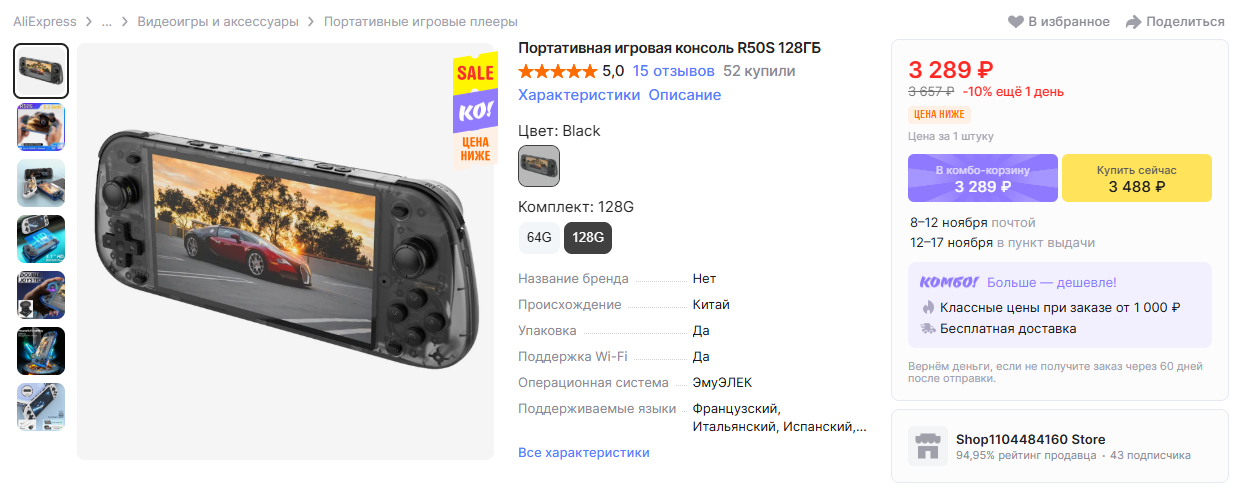1260x496 pixels.
Task: Click the flame icon beside Классные цены
Action: point(928,307)
